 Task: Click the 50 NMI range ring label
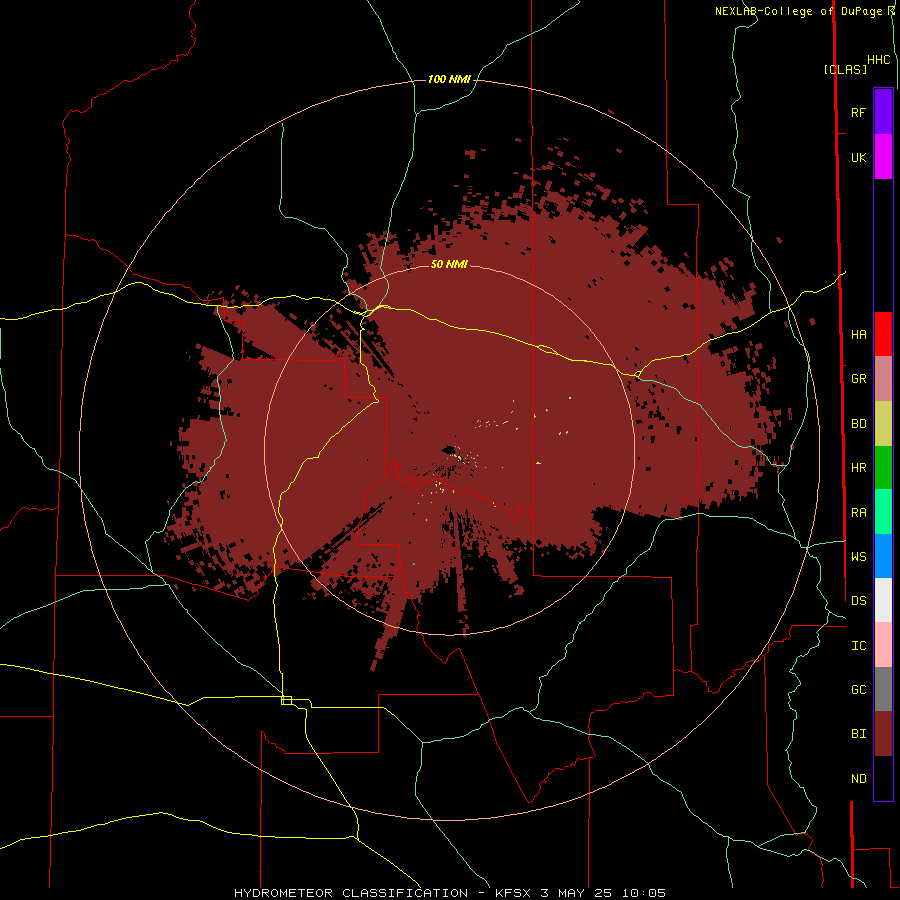pyautogui.click(x=449, y=264)
